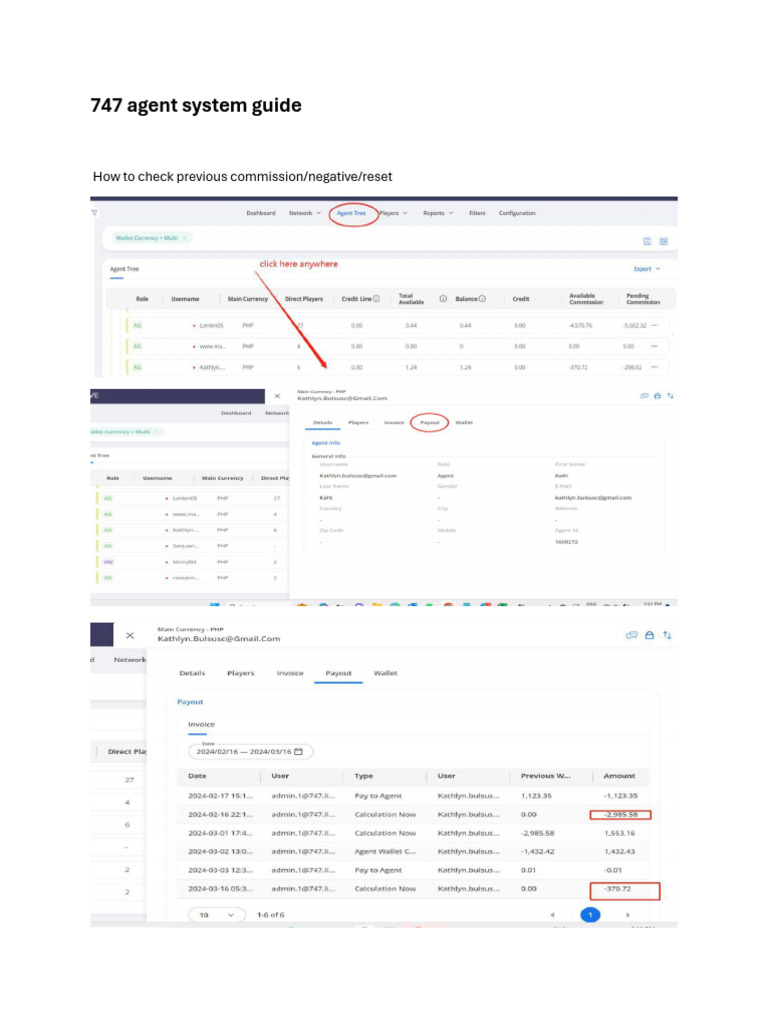The image size is (768, 1024).
Task: Click the message icon in the Agent Info details panel
Action: coord(645,396)
